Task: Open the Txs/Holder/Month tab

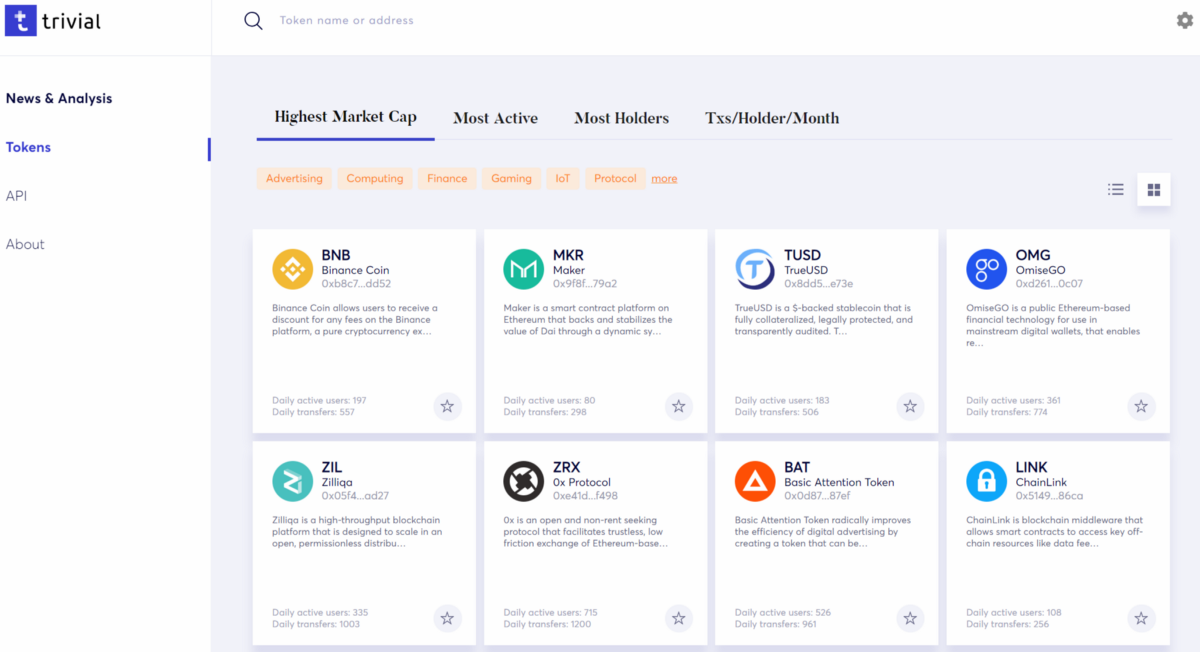Action: tap(772, 118)
